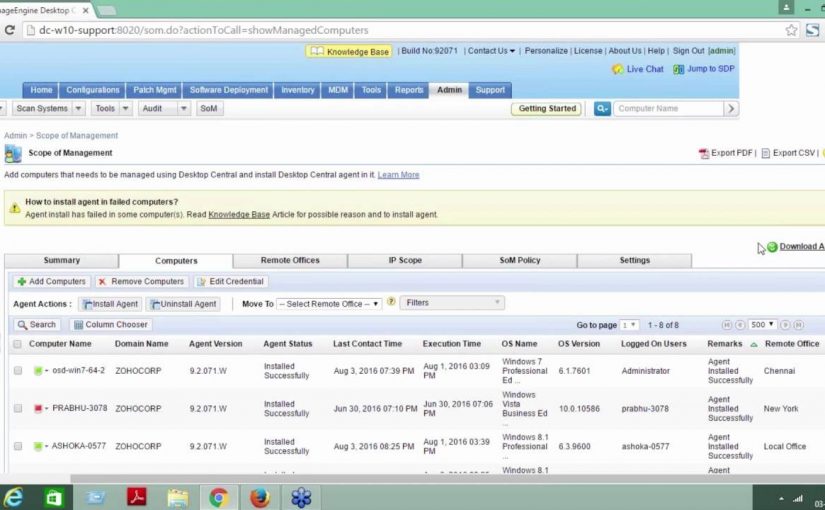The width and height of the screenshot is (825, 510).
Task: Open the Select Remote Office dropdown
Action: 329,304
